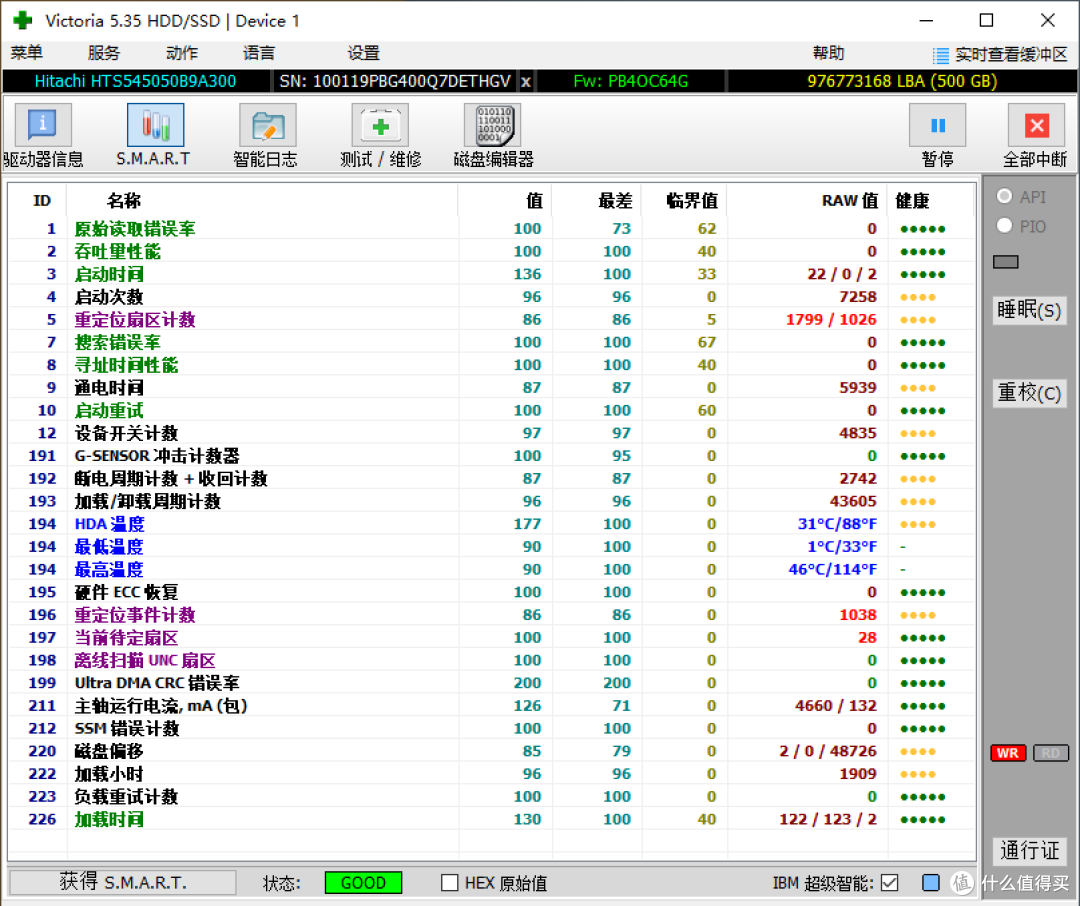The height and width of the screenshot is (906, 1080).
Task: Click the 46°C/114°F temperature value
Action: click(x=833, y=570)
